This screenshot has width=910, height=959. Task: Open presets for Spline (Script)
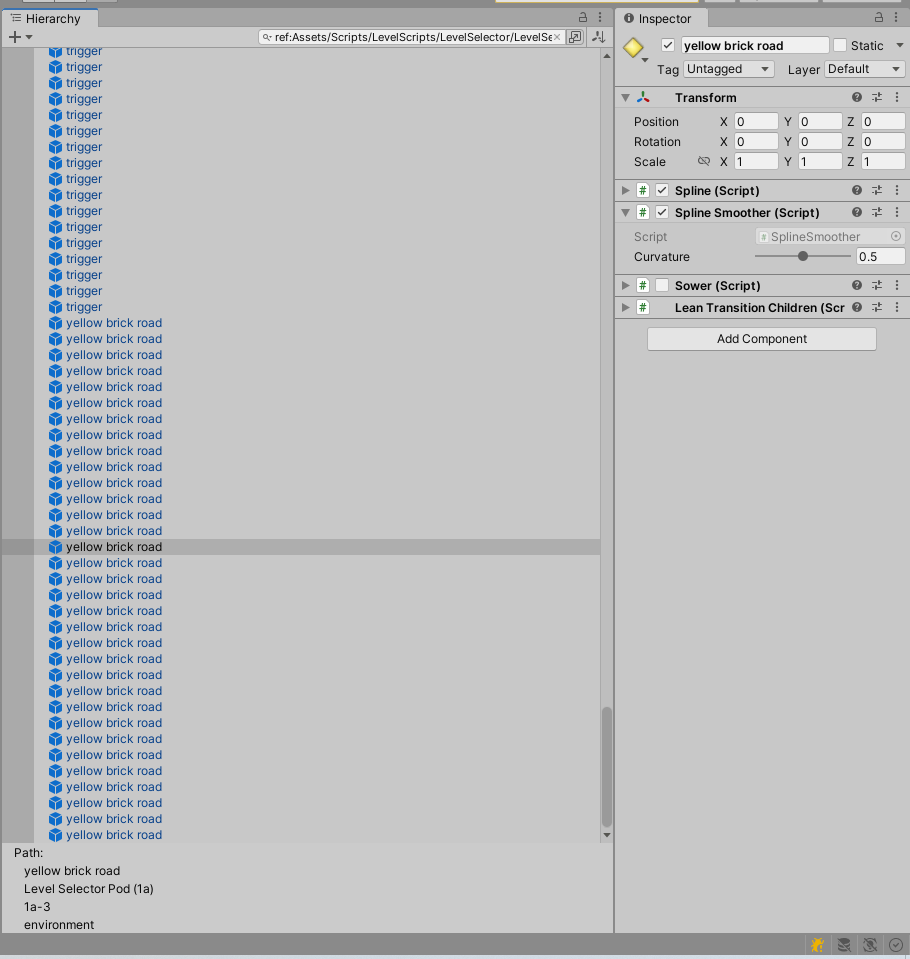pyautogui.click(x=877, y=190)
